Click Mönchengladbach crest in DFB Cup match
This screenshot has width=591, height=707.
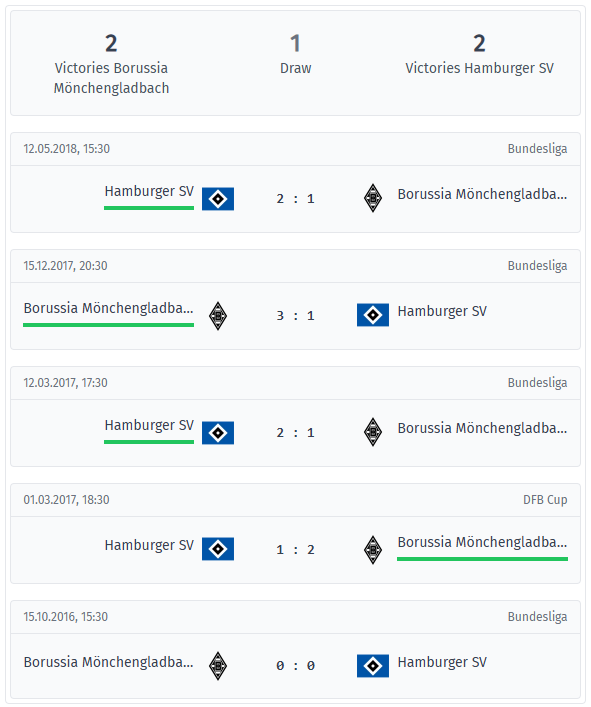(x=373, y=550)
